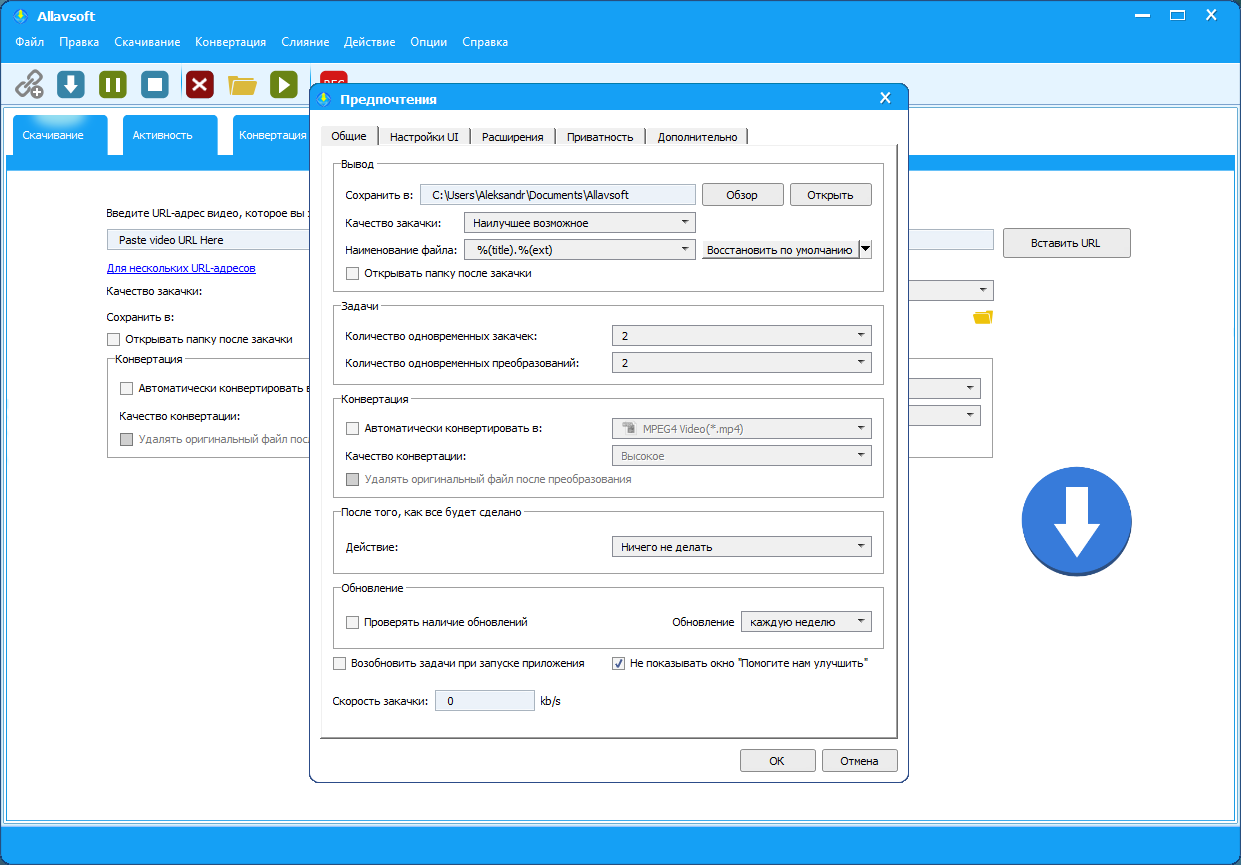Close the Предпочтения dialog with X
The width and height of the screenshot is (1241, 865).
pos(885,98)
